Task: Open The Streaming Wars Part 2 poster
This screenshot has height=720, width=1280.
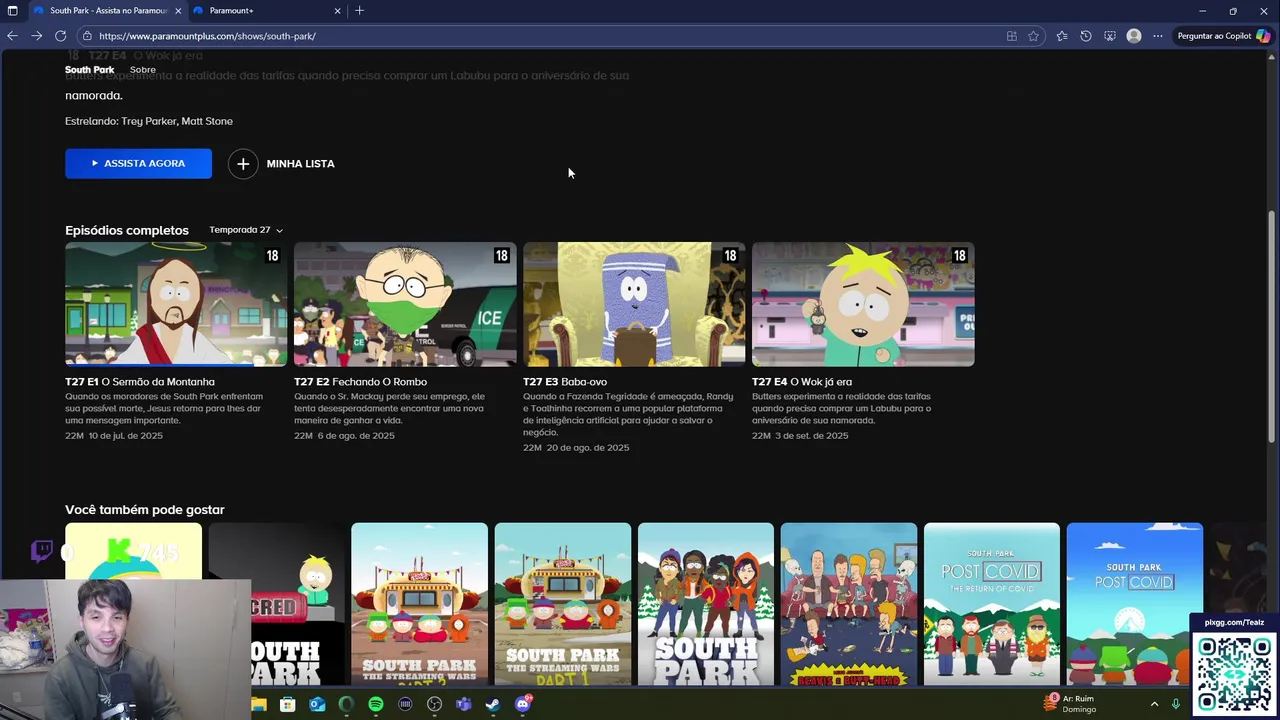Action: pos(419,604)
